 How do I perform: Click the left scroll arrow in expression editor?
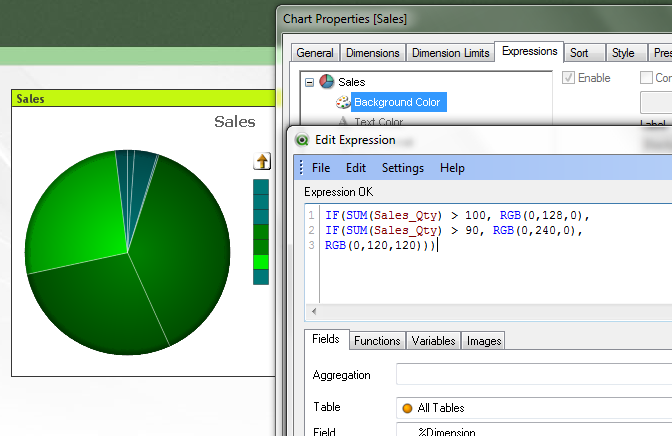pos(314,311)
